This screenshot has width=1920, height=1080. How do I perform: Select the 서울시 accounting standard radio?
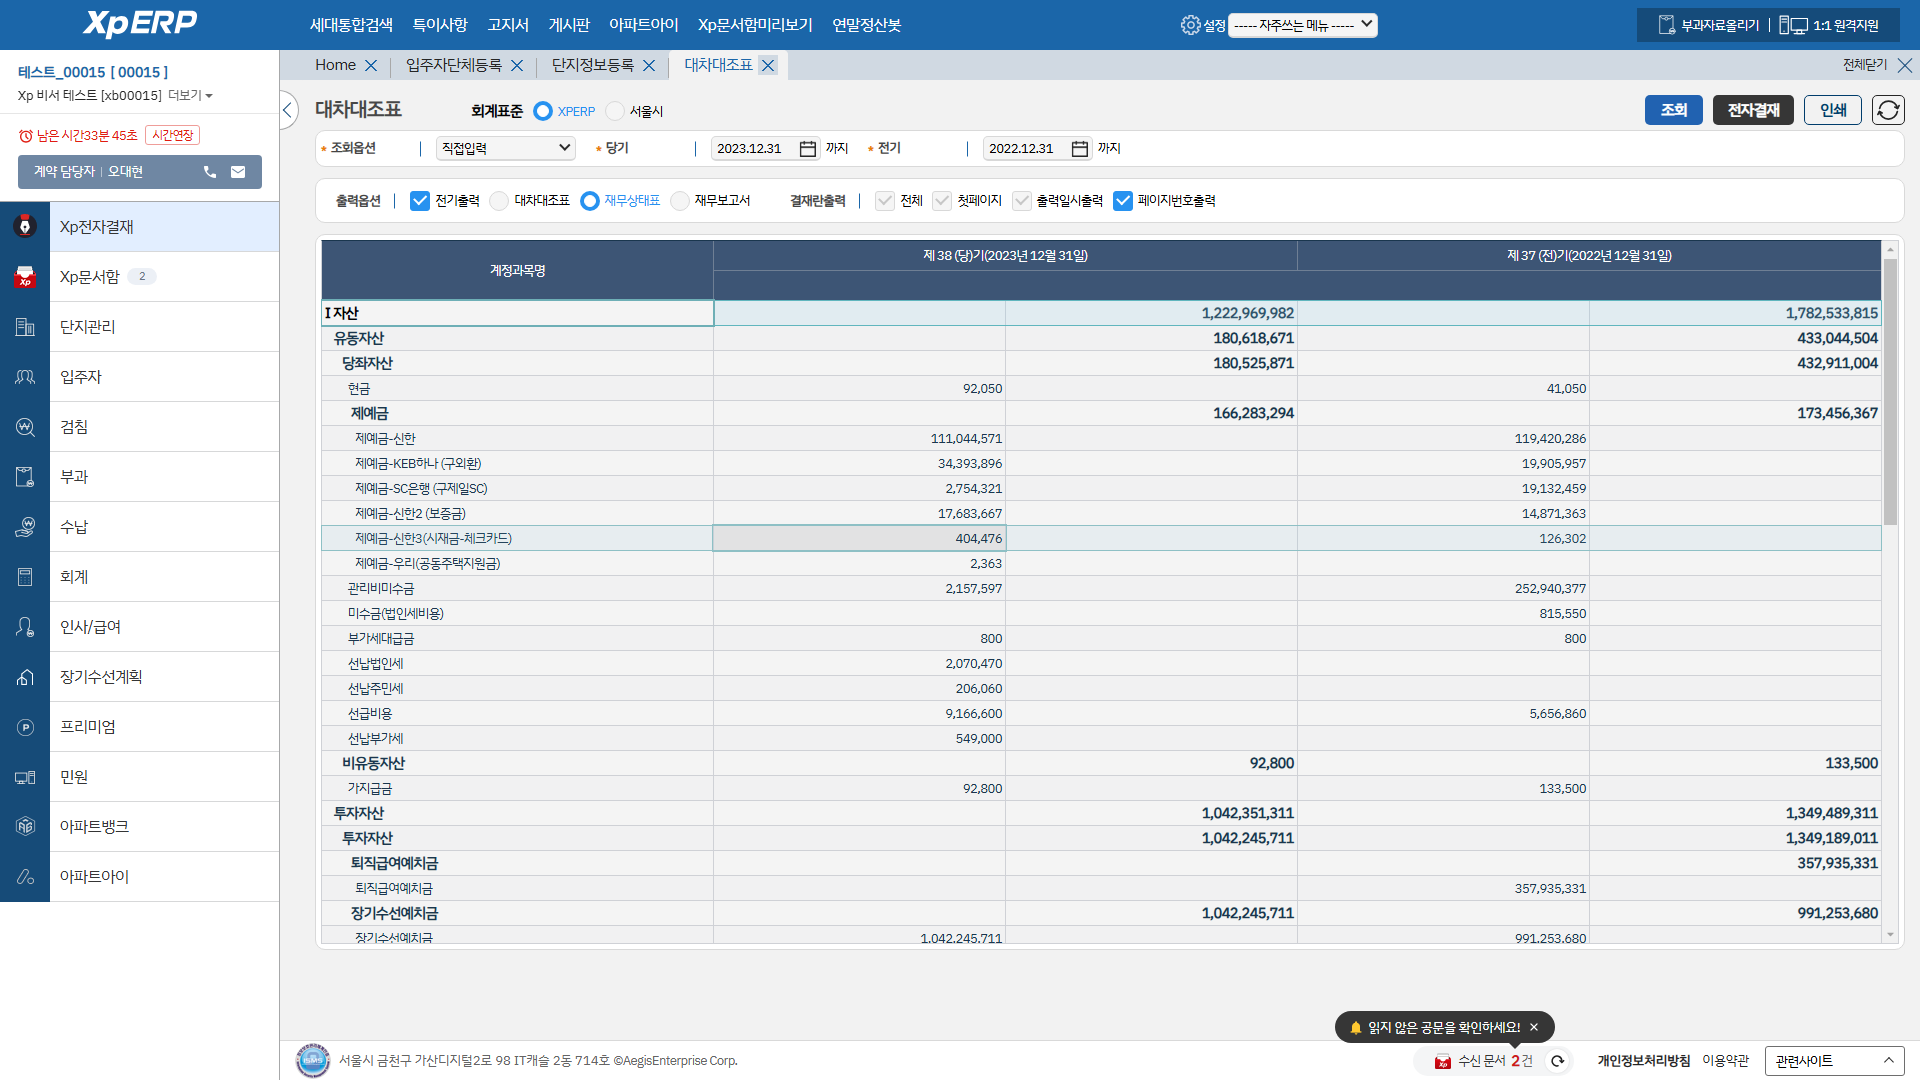[615, 111]
